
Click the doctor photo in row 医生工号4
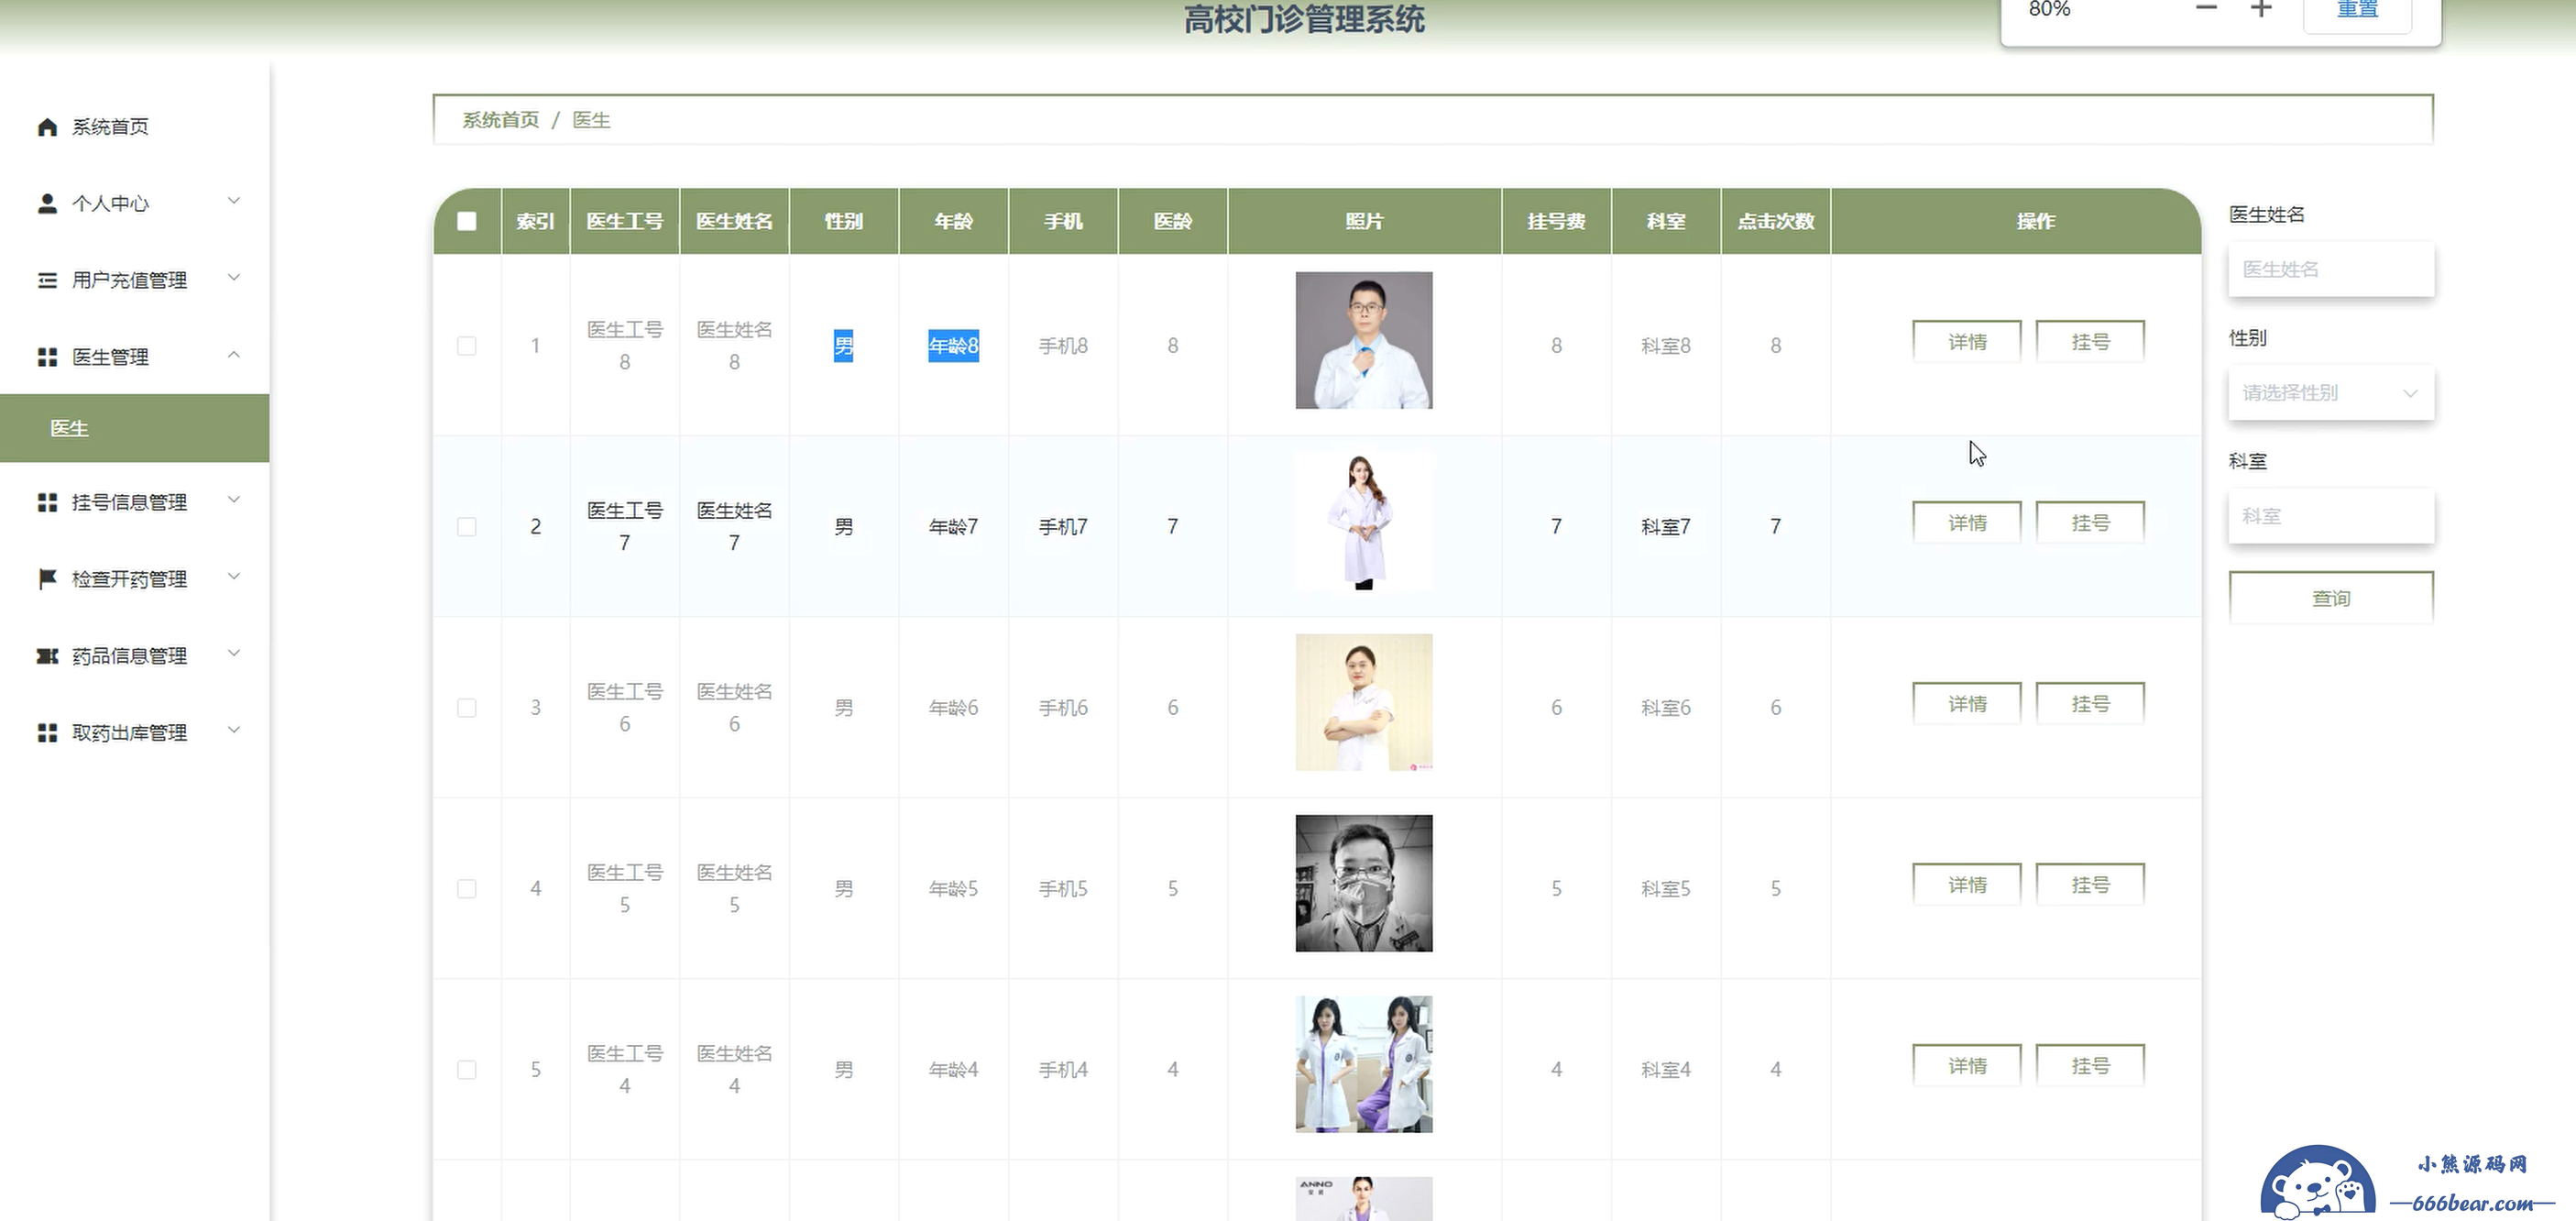tap(1364, 1064)
